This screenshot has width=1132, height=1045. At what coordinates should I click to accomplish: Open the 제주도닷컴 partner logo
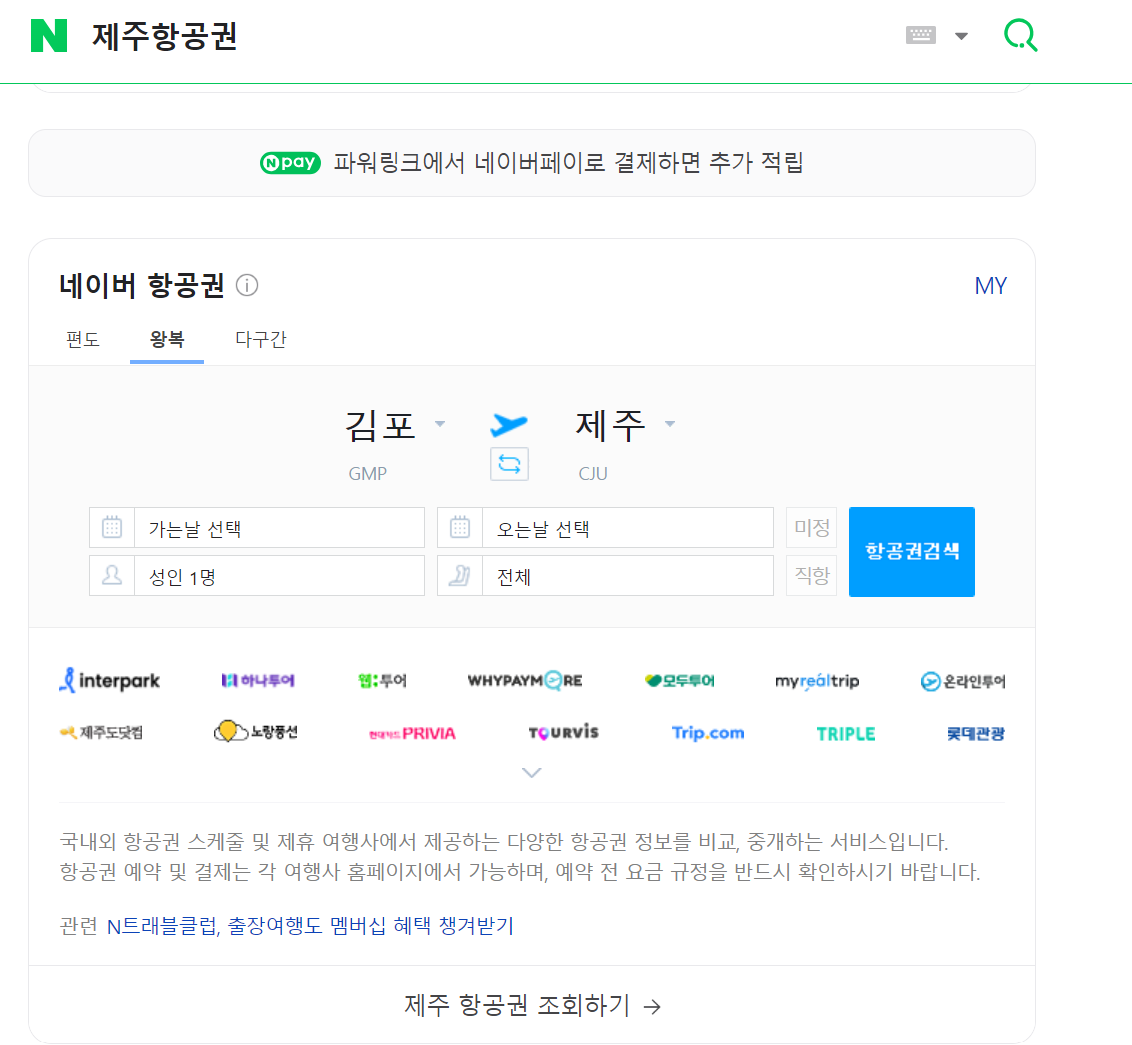tap(101, 732)
